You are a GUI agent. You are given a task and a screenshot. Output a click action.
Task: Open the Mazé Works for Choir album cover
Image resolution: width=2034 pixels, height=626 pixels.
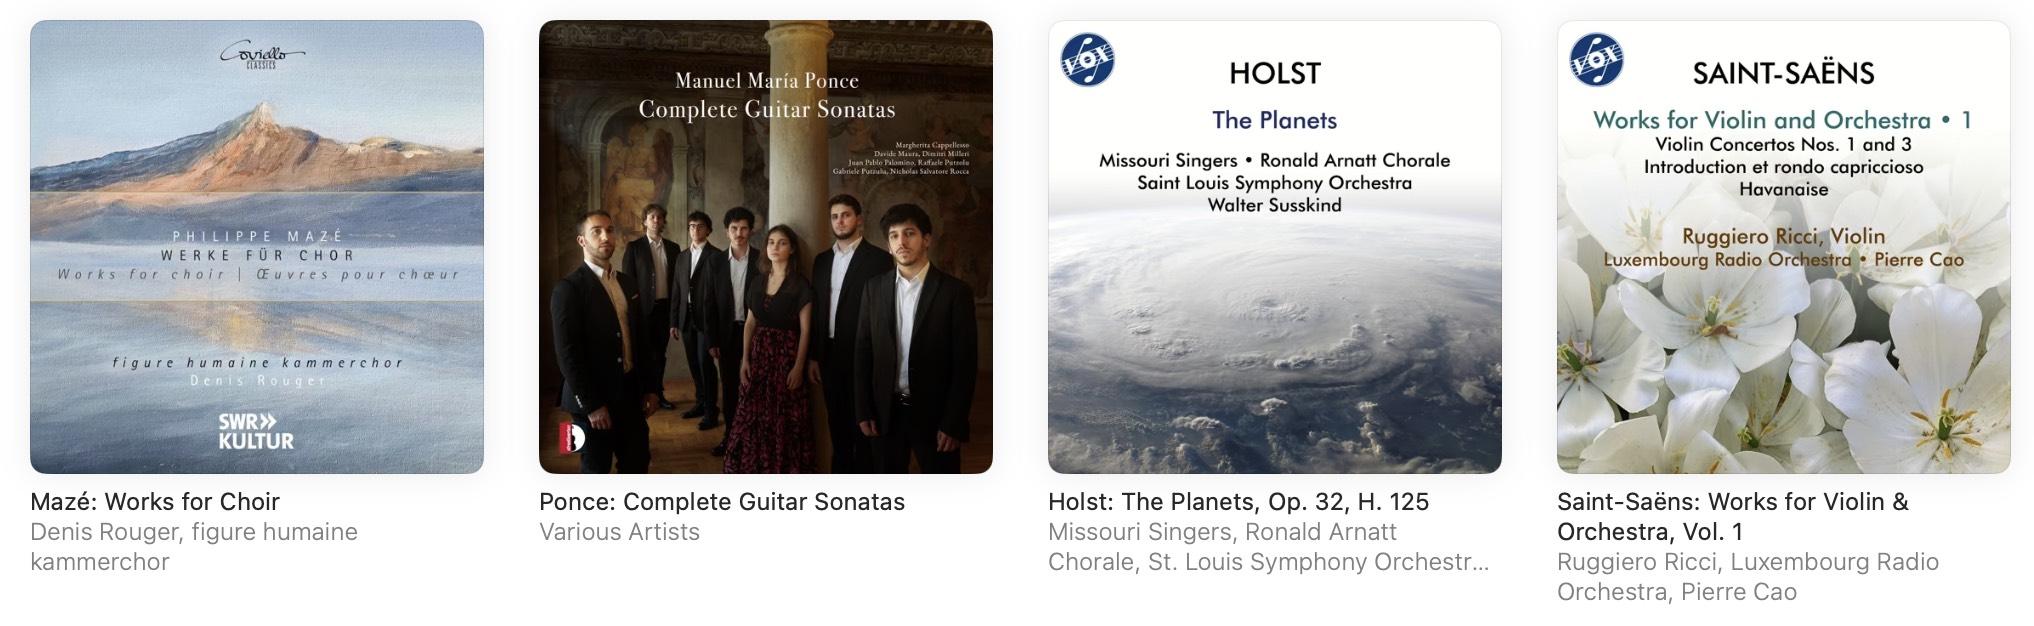(257, 247)
